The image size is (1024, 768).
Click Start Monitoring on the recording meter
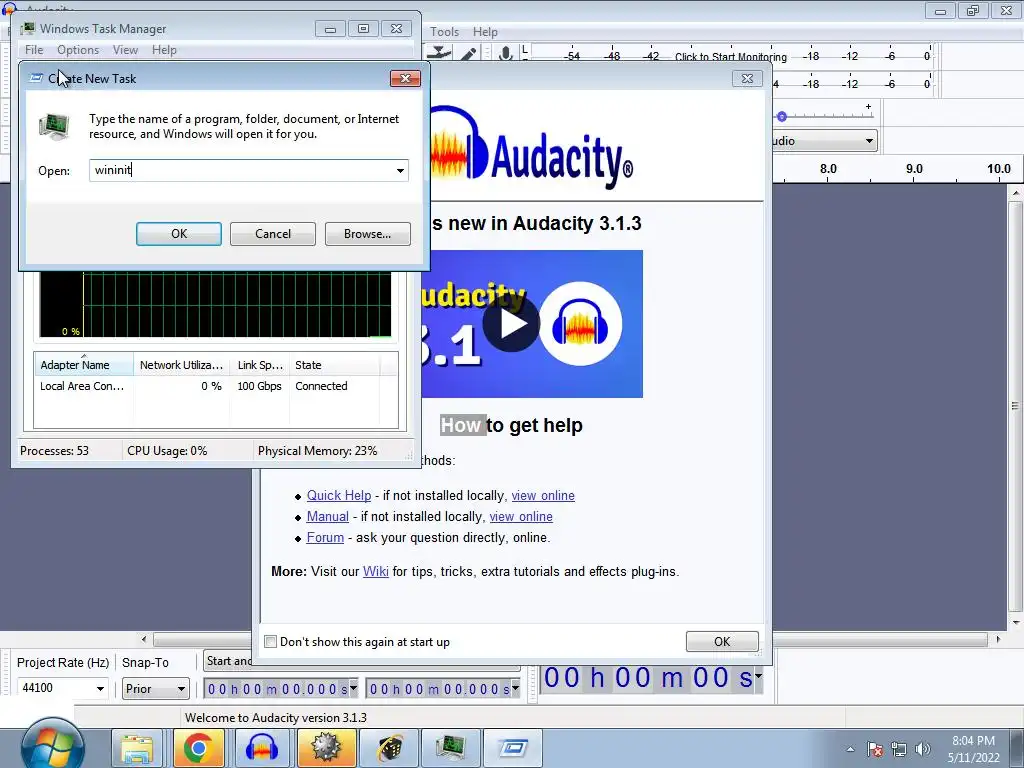click(730, 57)
